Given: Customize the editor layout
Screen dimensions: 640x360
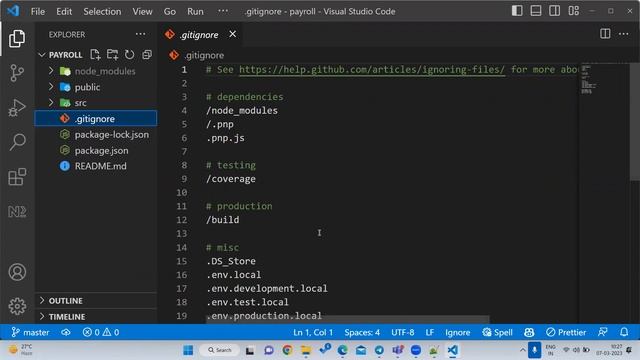Looking at the screenshot, I should (x=573, y=11).
